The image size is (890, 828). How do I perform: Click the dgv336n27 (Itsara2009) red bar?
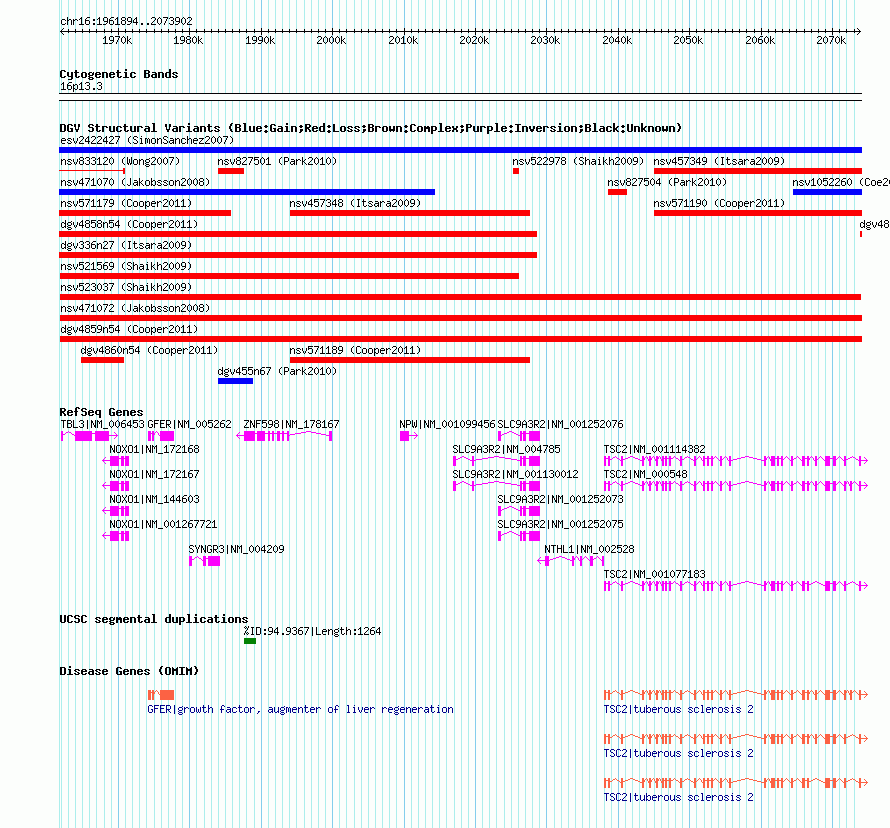click(x=298, y=255)
